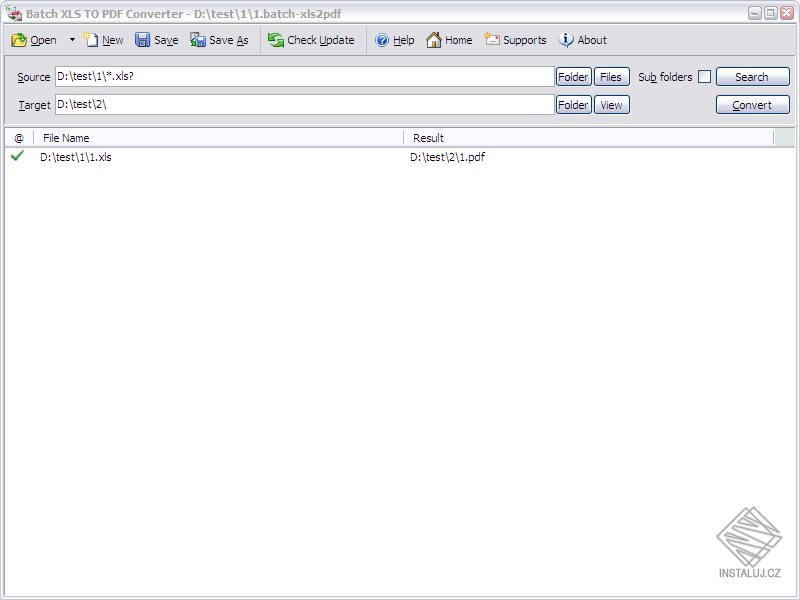Click the Source path combo box
Image resolution: width=800 pixels, height=600 pixels.
tap(300, 76)
